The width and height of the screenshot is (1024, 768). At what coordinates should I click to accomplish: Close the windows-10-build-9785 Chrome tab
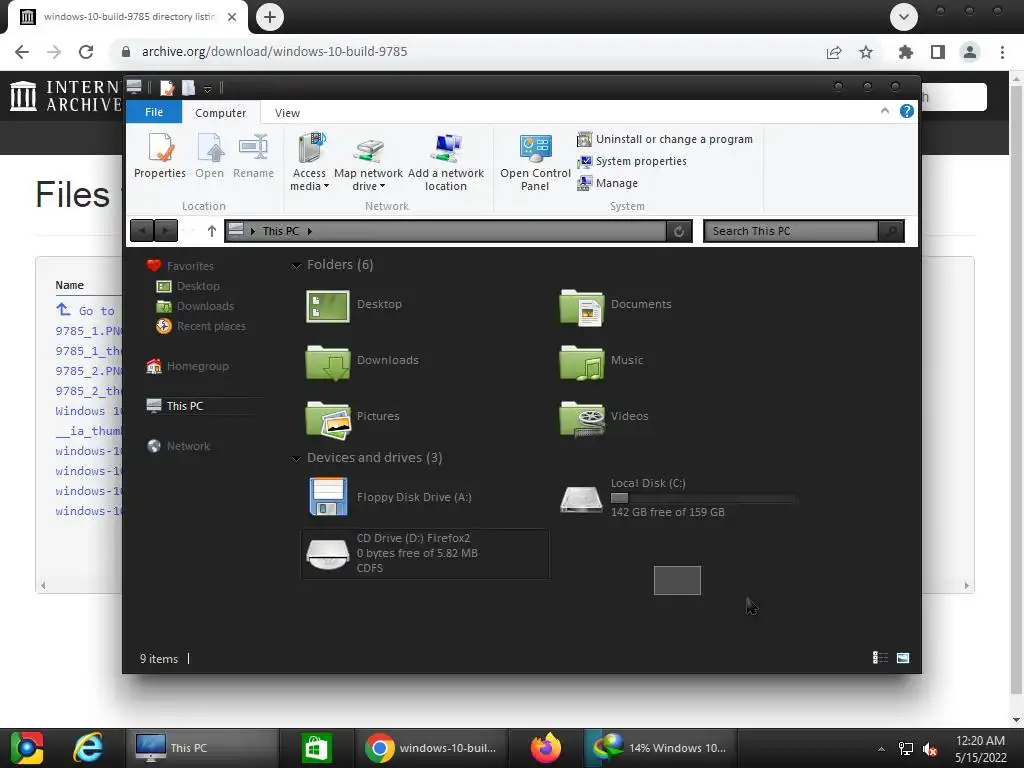coord(232,17)
